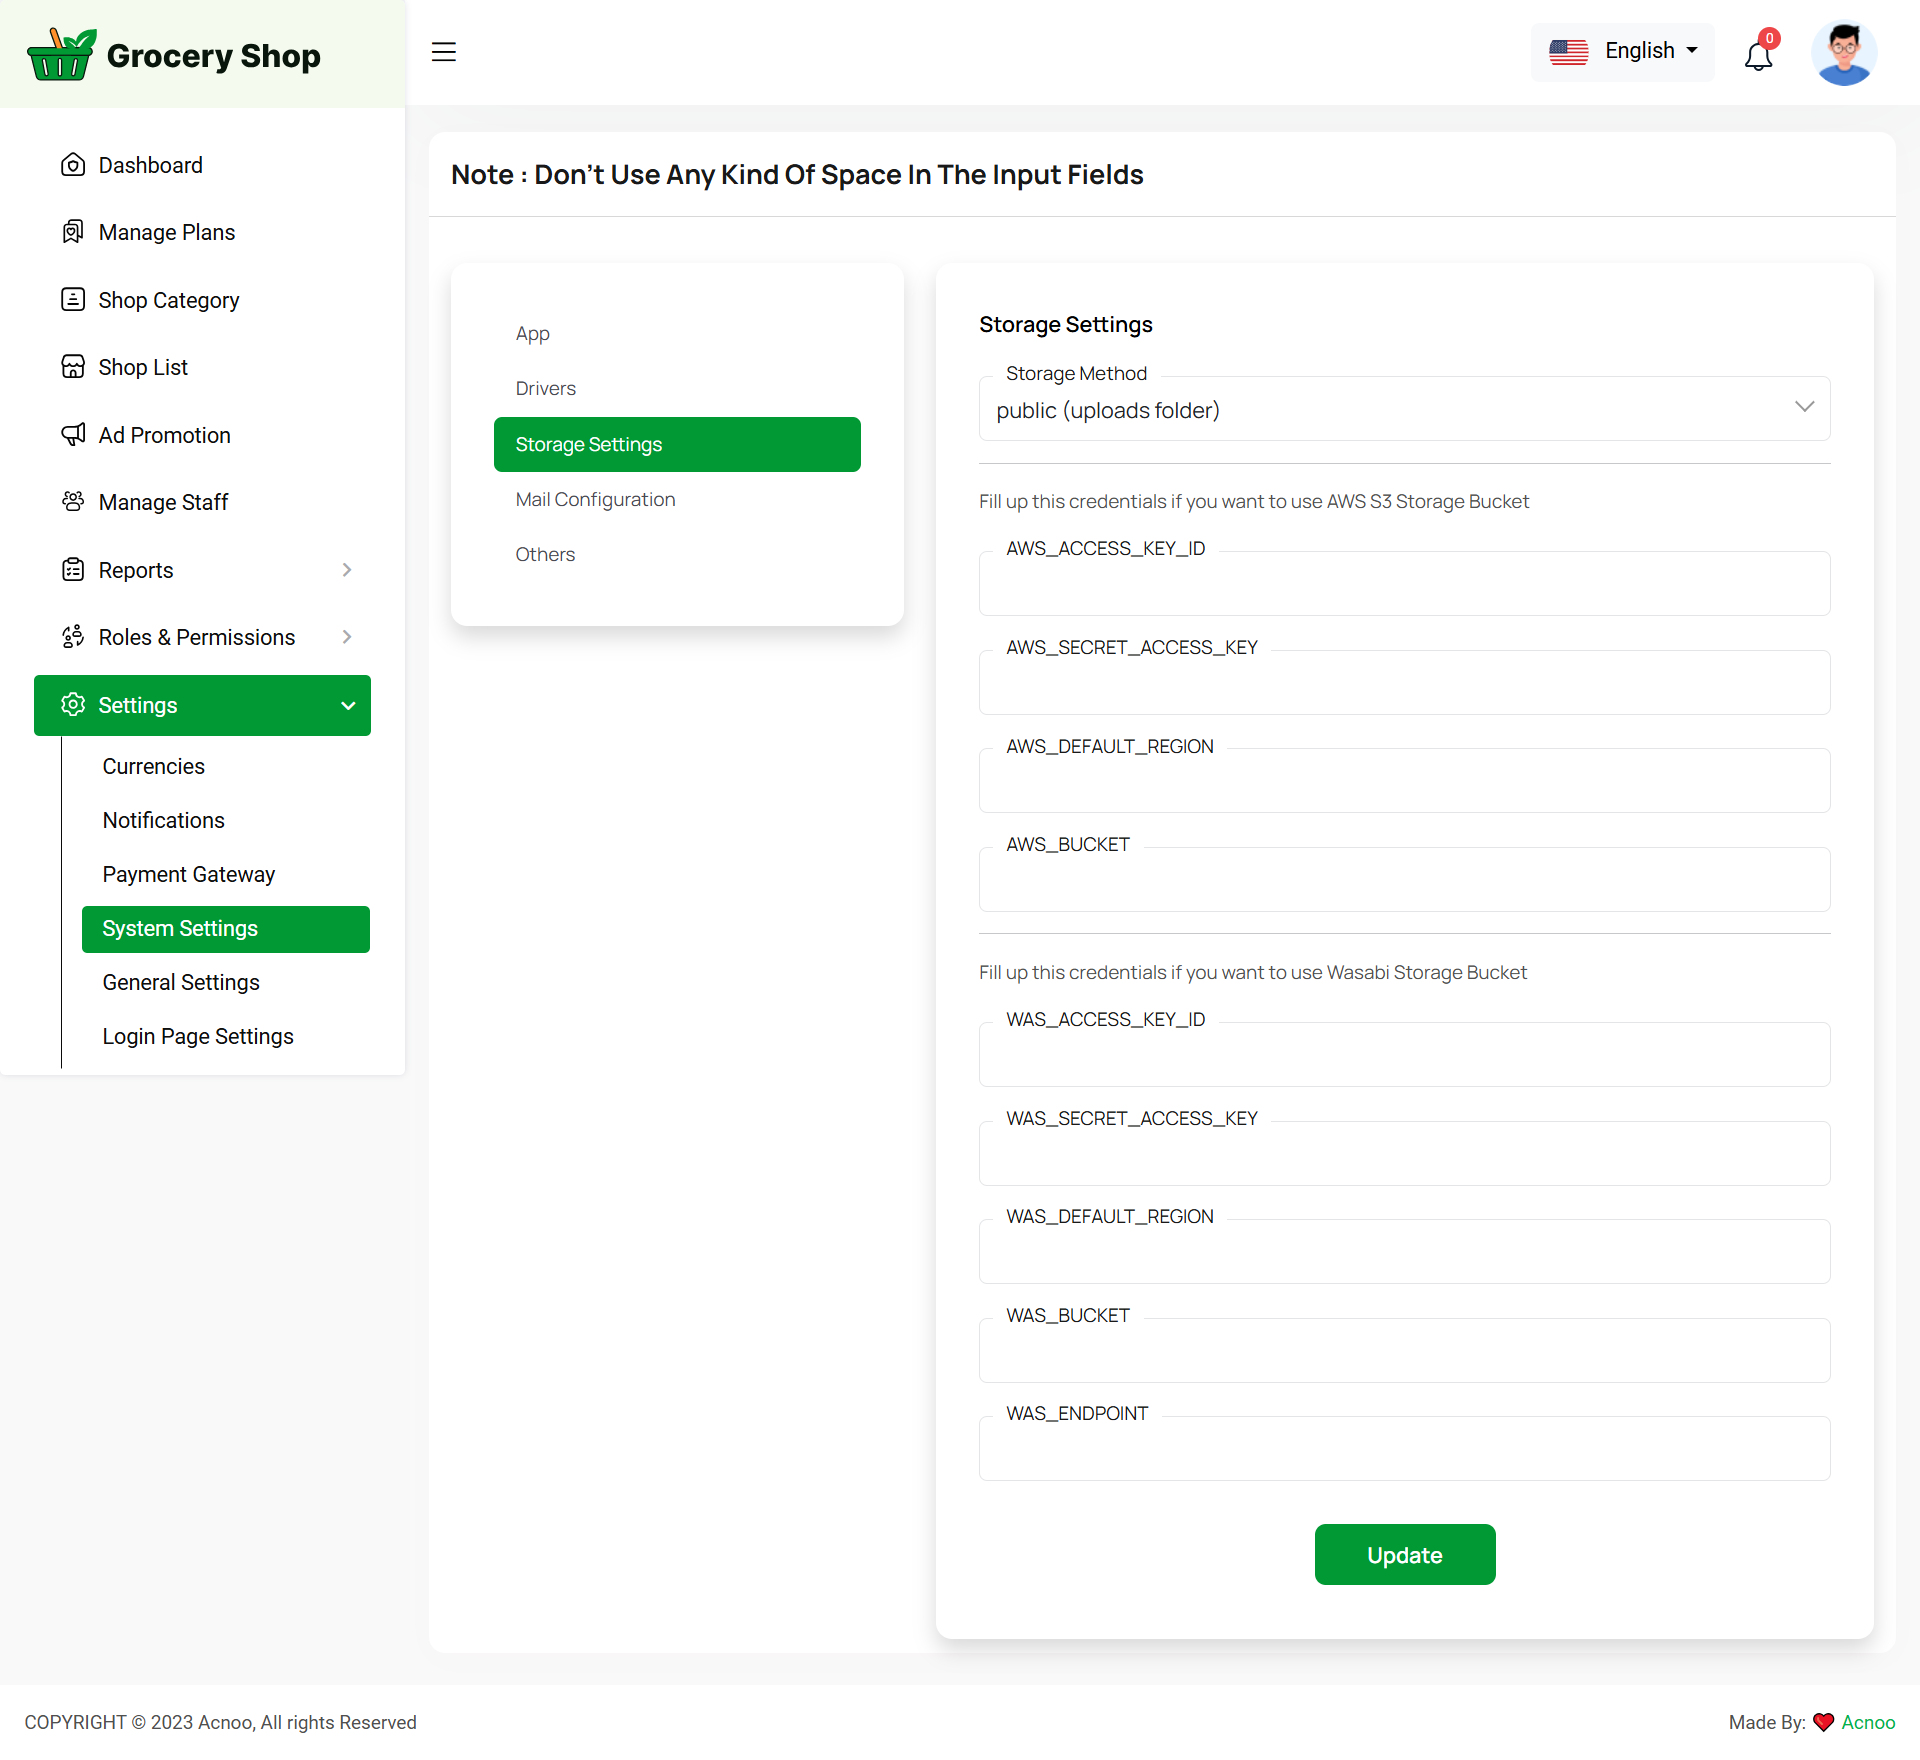
Task: Click the hamburger menu icon
Action: pyautogui.click(x=443, y=52)
